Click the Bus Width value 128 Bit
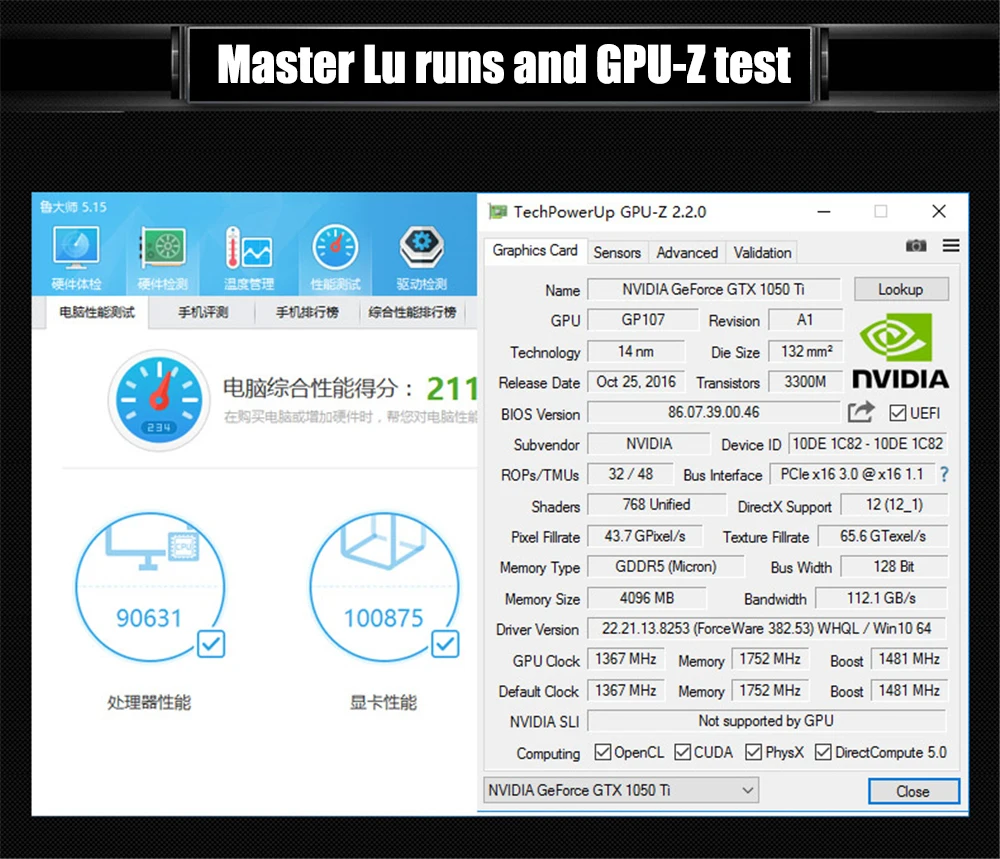 coord(893,566)
